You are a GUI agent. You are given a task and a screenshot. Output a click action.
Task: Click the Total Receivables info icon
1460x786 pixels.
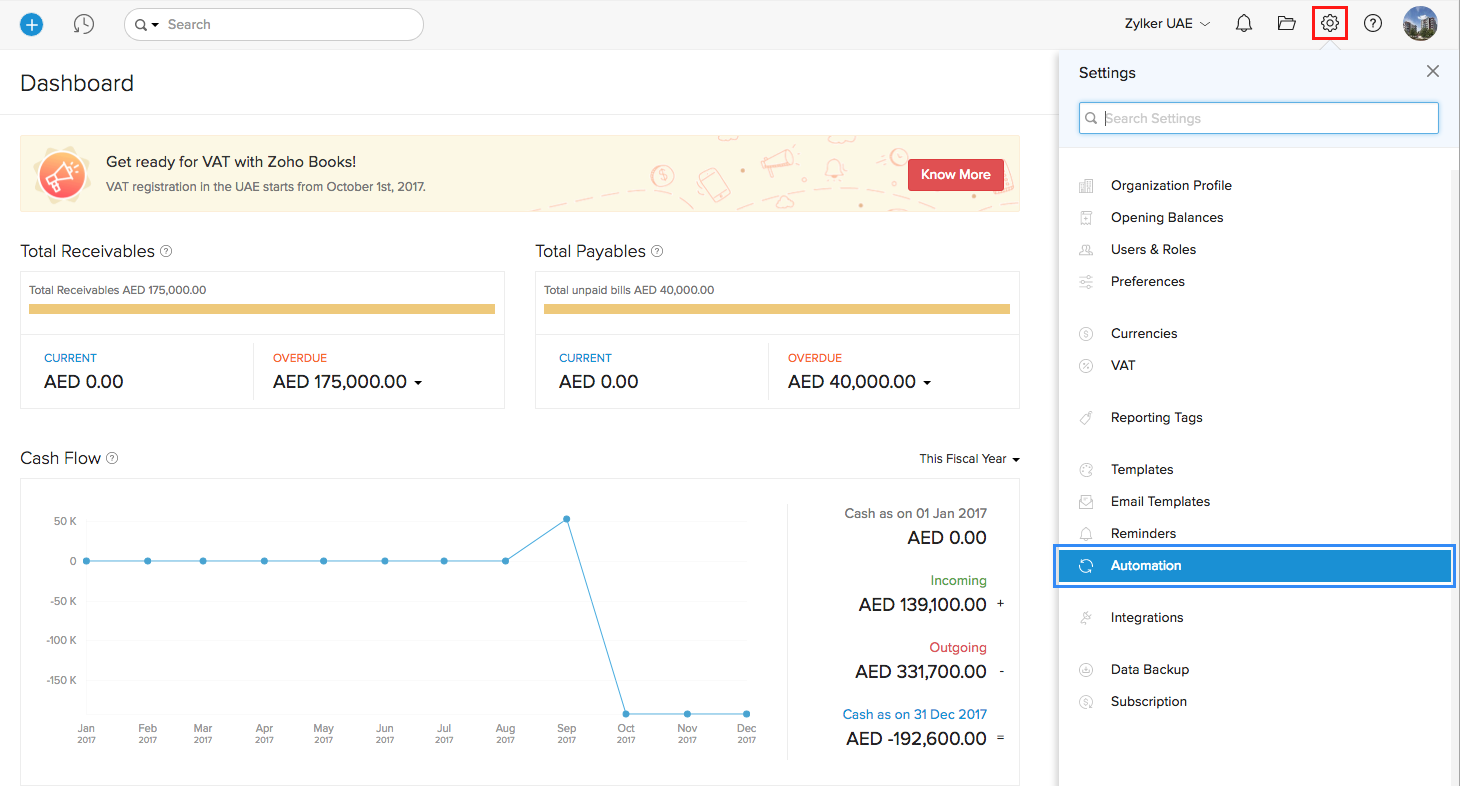pos(167,252)
